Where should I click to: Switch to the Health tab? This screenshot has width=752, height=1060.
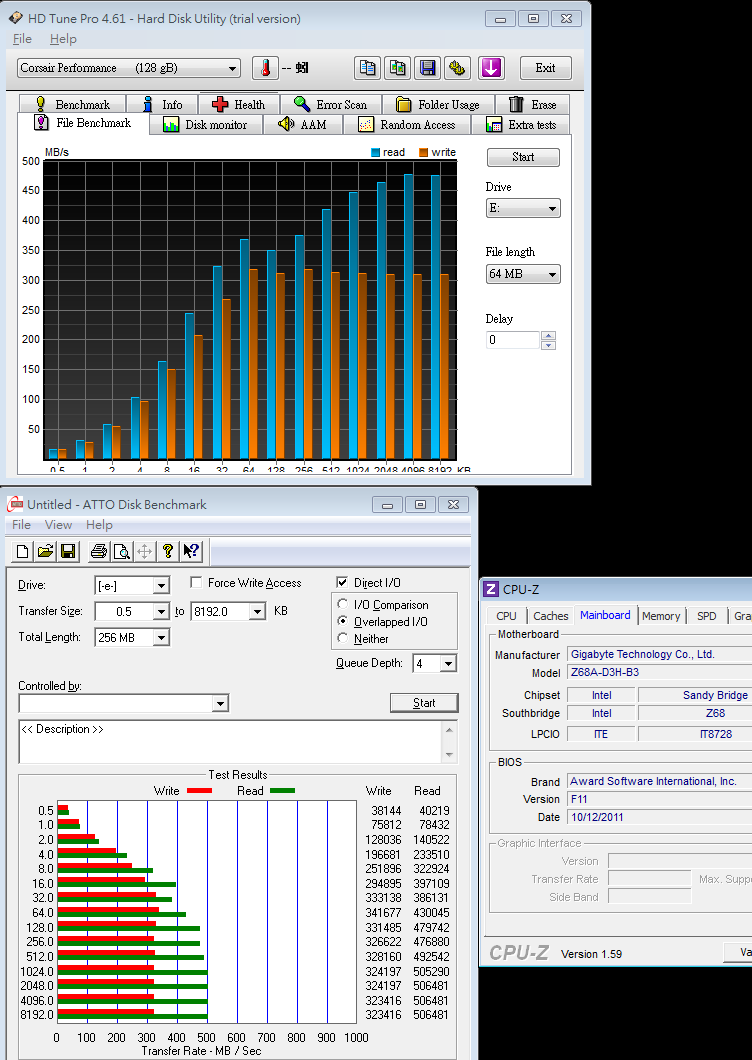[239, 104]
